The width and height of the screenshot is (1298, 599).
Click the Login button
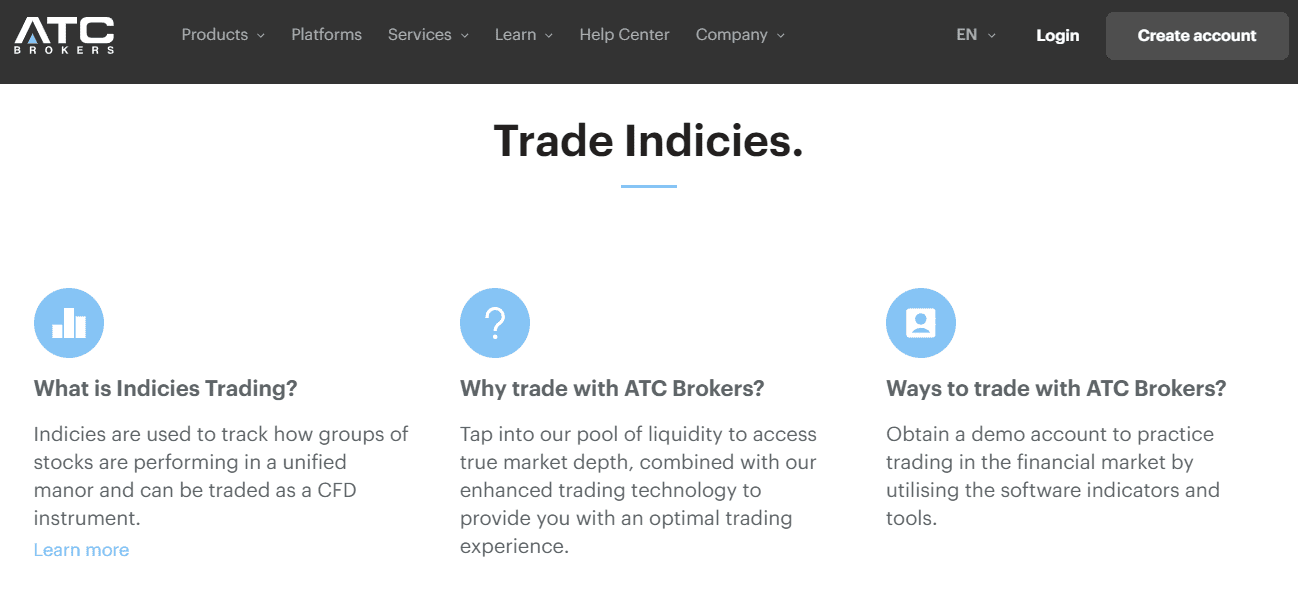click(1057, 34)
